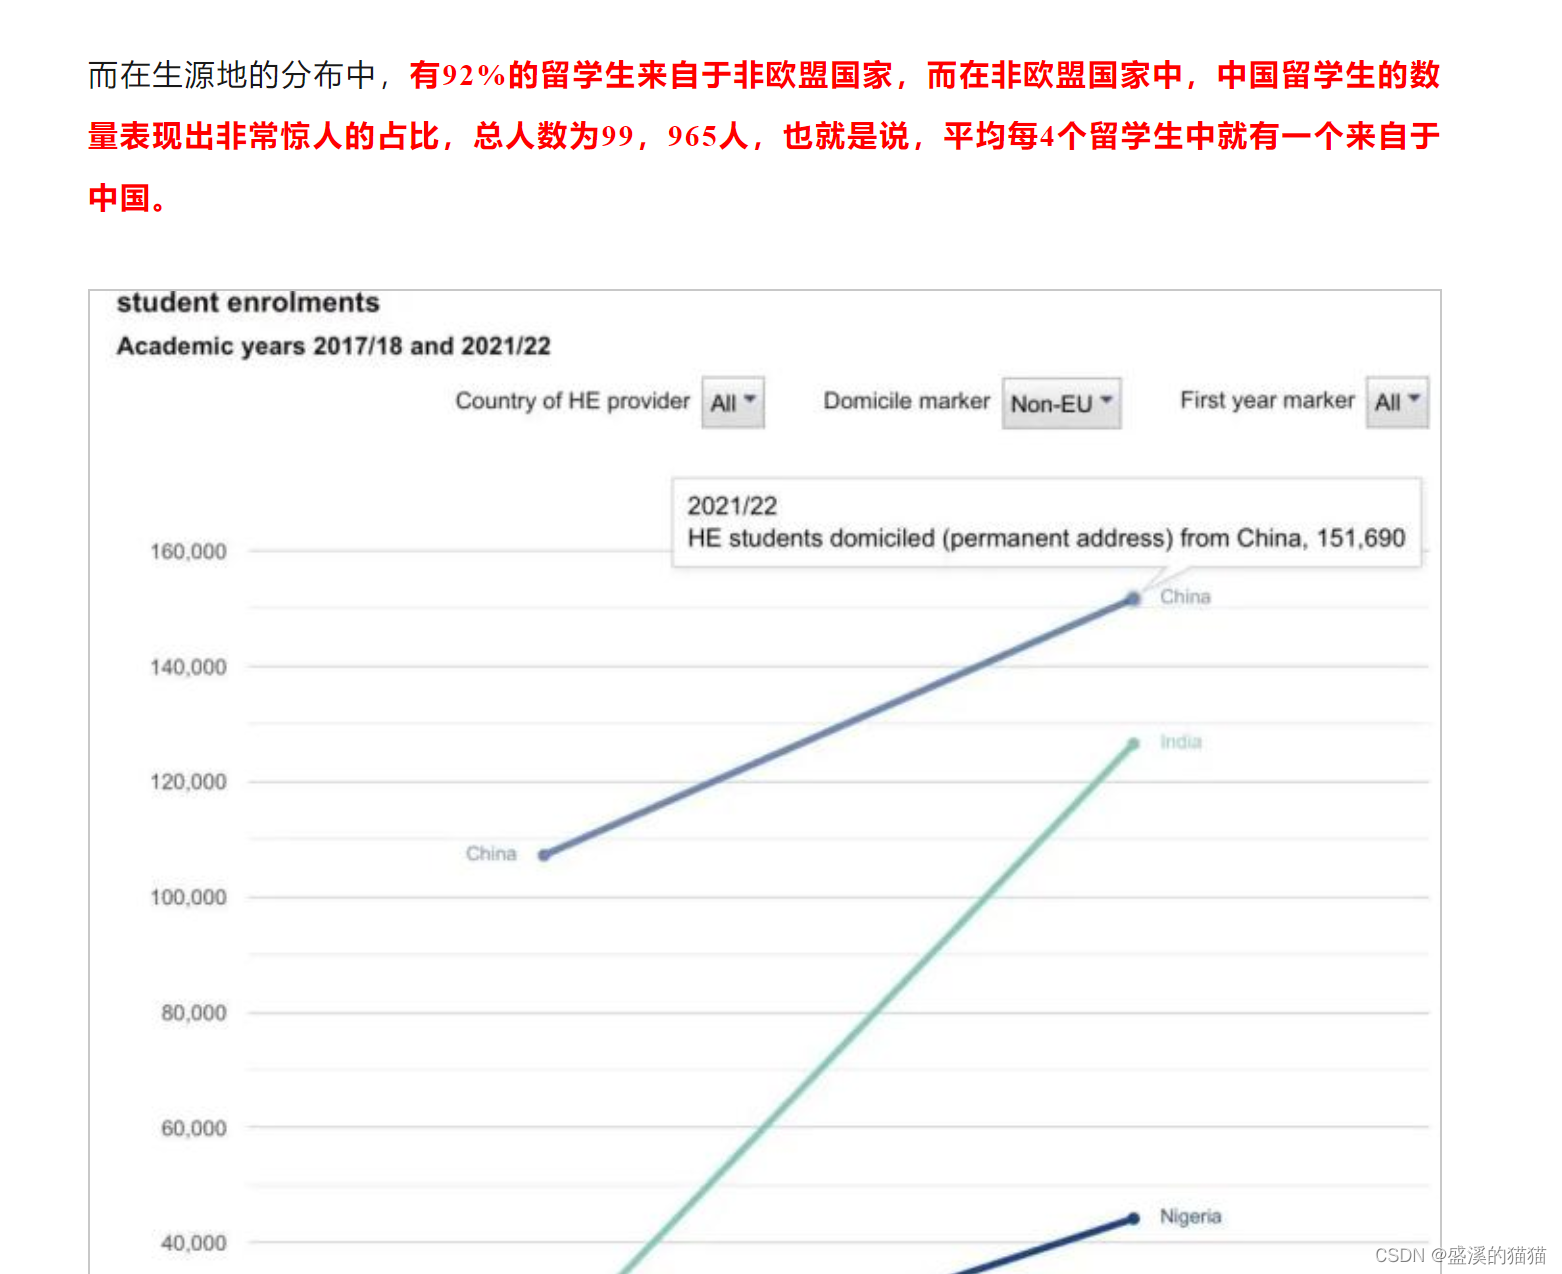The width and height of the screenshot is (1562, 1274).
Task: Click the Academic years 2017/18 and 2021/22 subtitle
Action: click(333, 346)
